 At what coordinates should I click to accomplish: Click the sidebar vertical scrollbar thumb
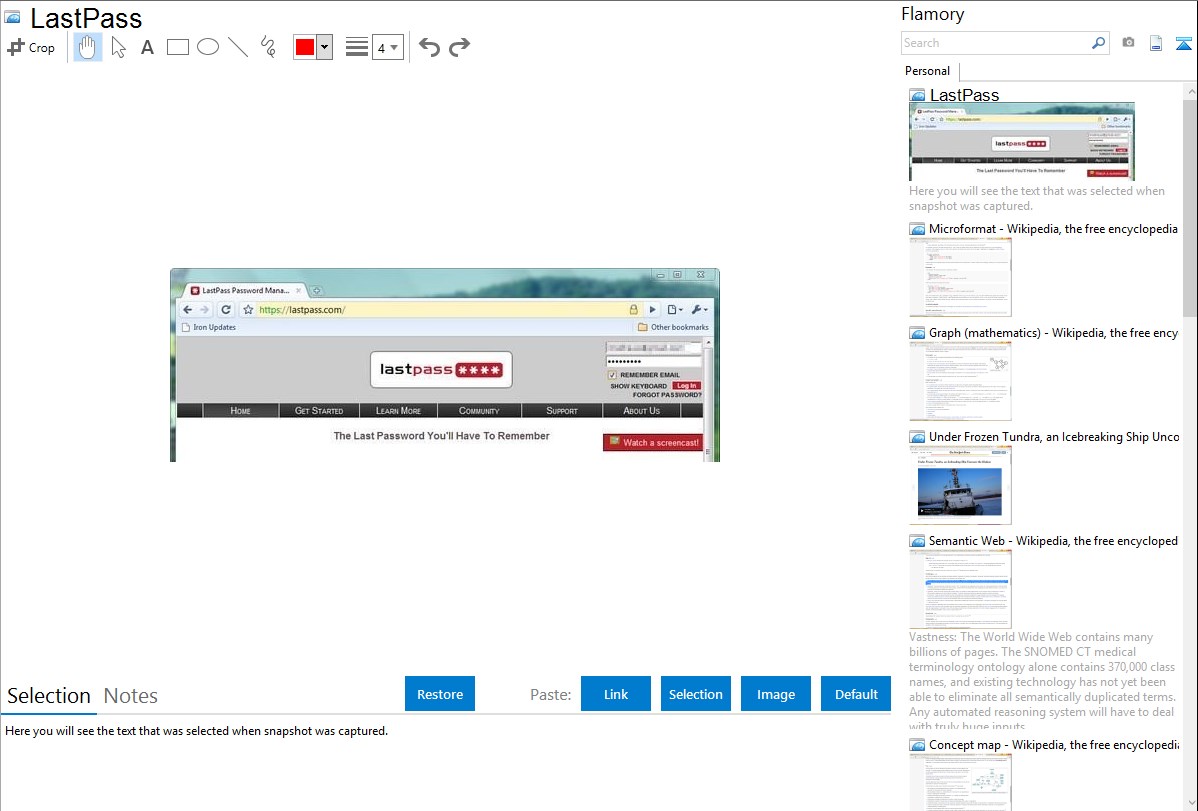[1190, 207]
